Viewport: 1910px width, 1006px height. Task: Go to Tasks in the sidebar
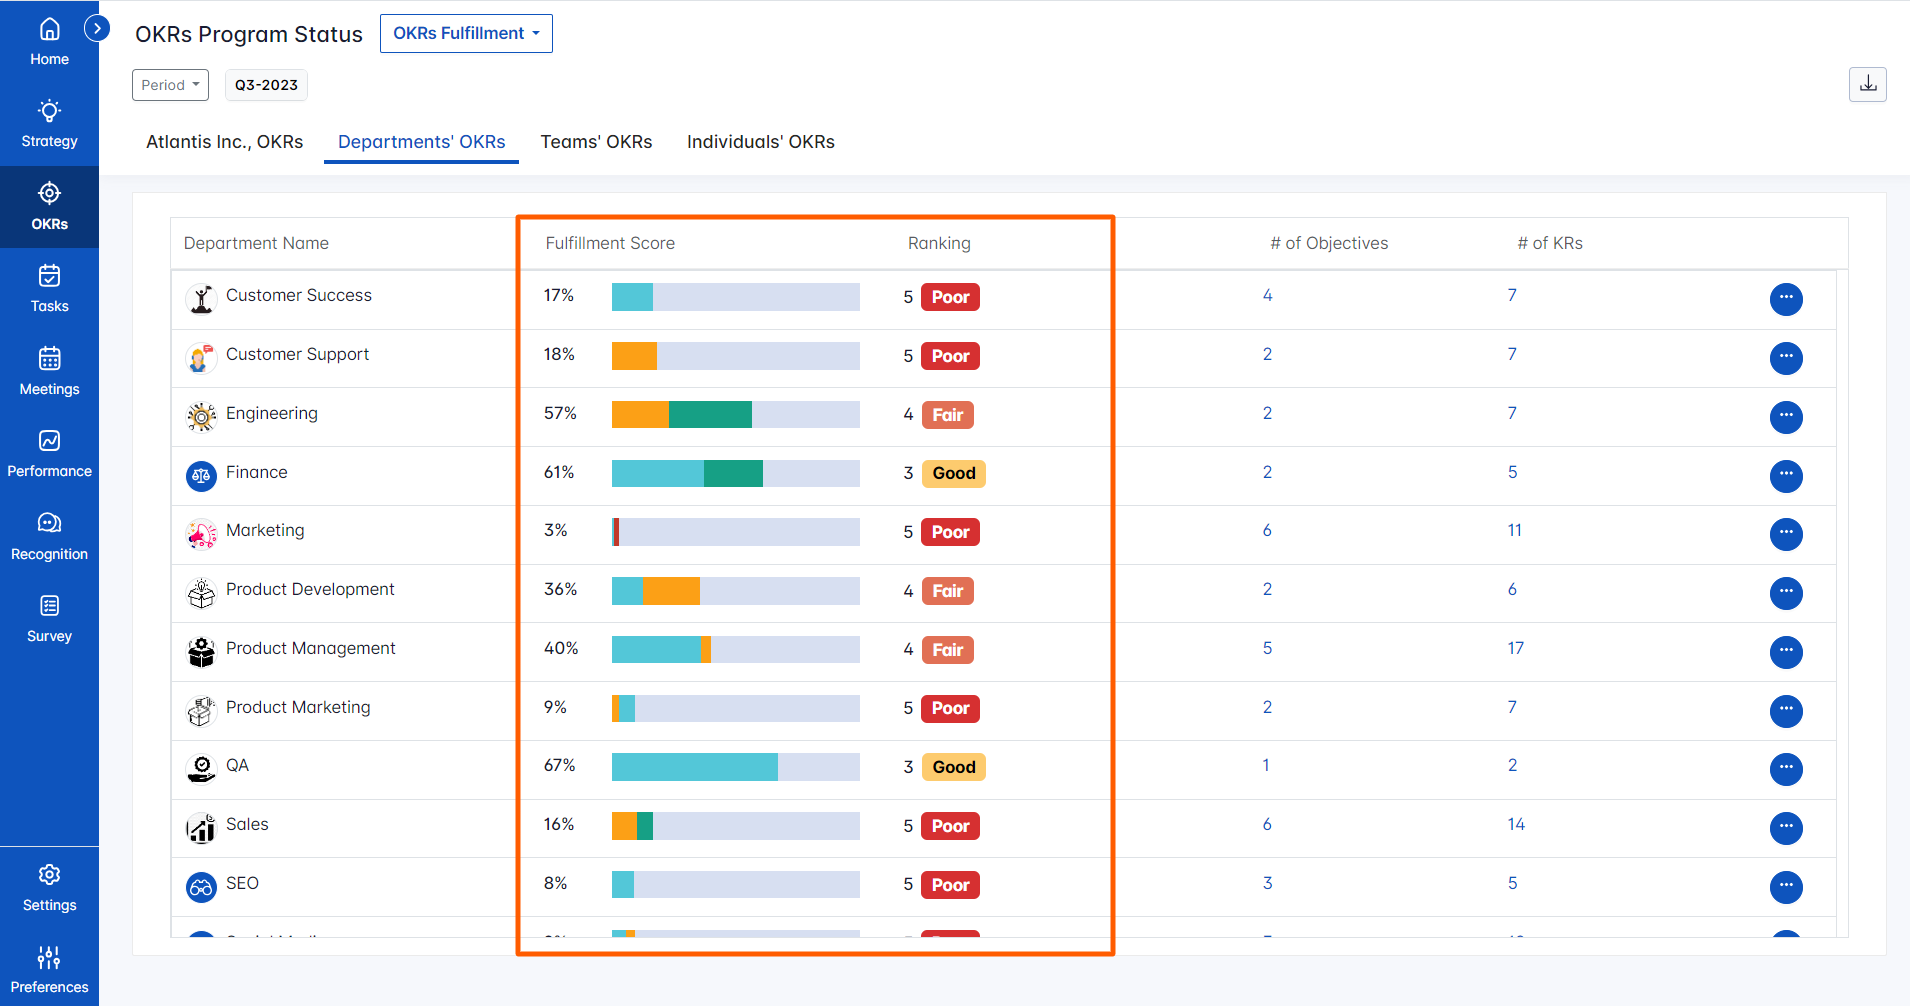pos(49,289)
